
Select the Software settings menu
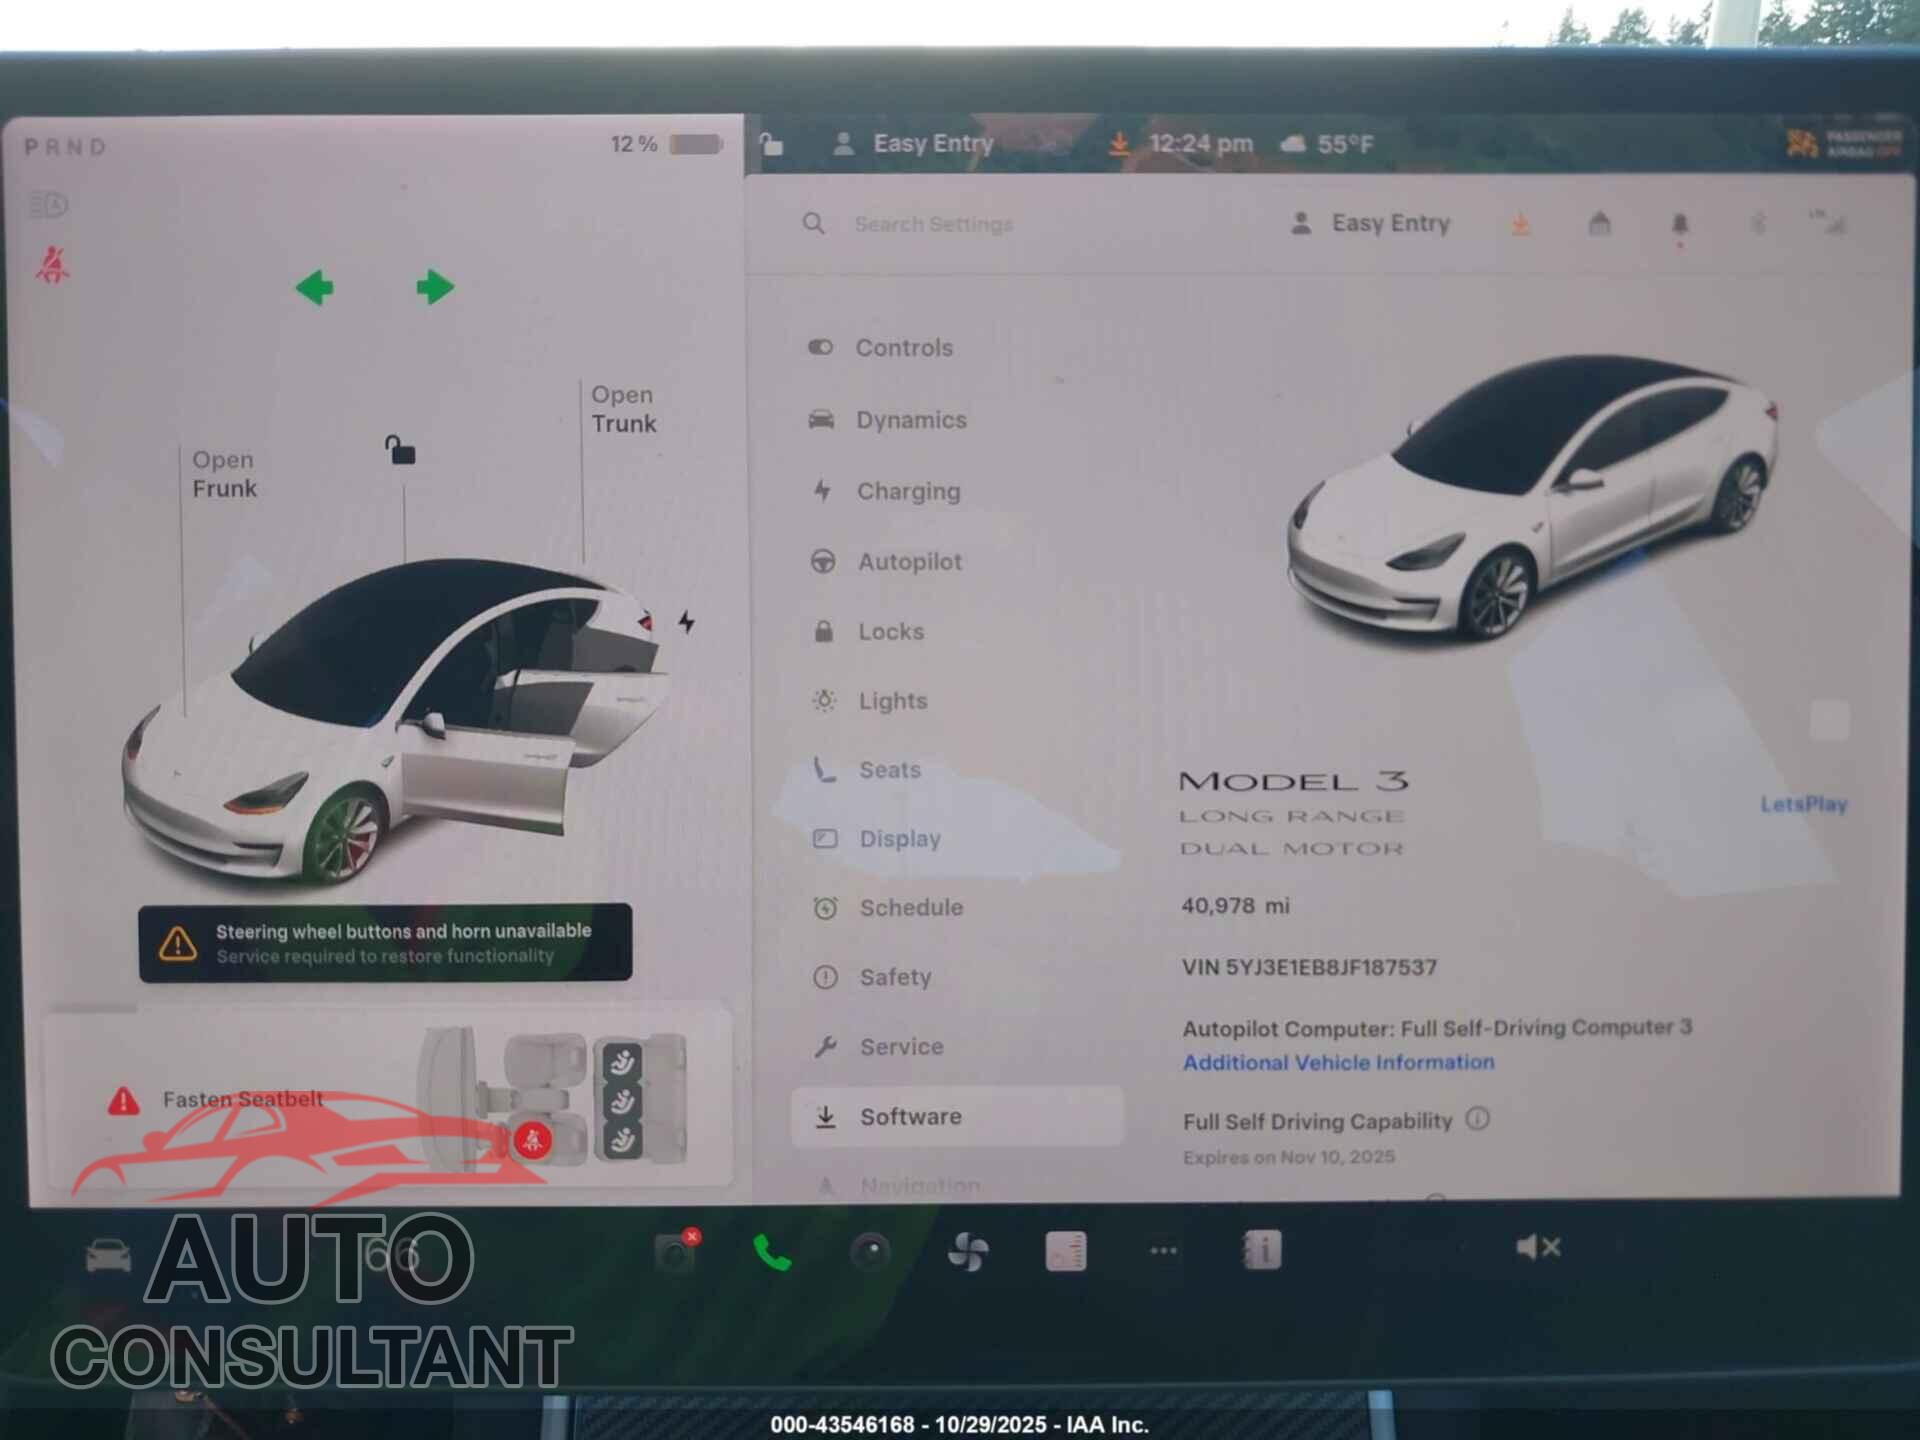pos(957,1116)
